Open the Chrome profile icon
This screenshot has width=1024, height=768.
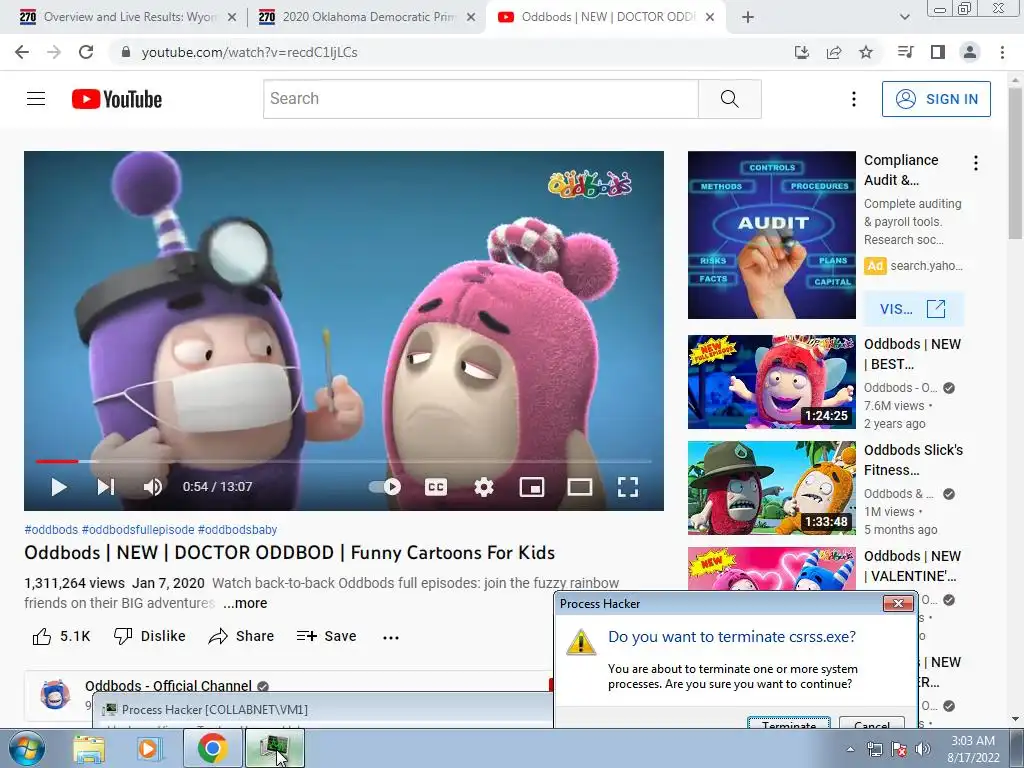click(x=970, y=52)
